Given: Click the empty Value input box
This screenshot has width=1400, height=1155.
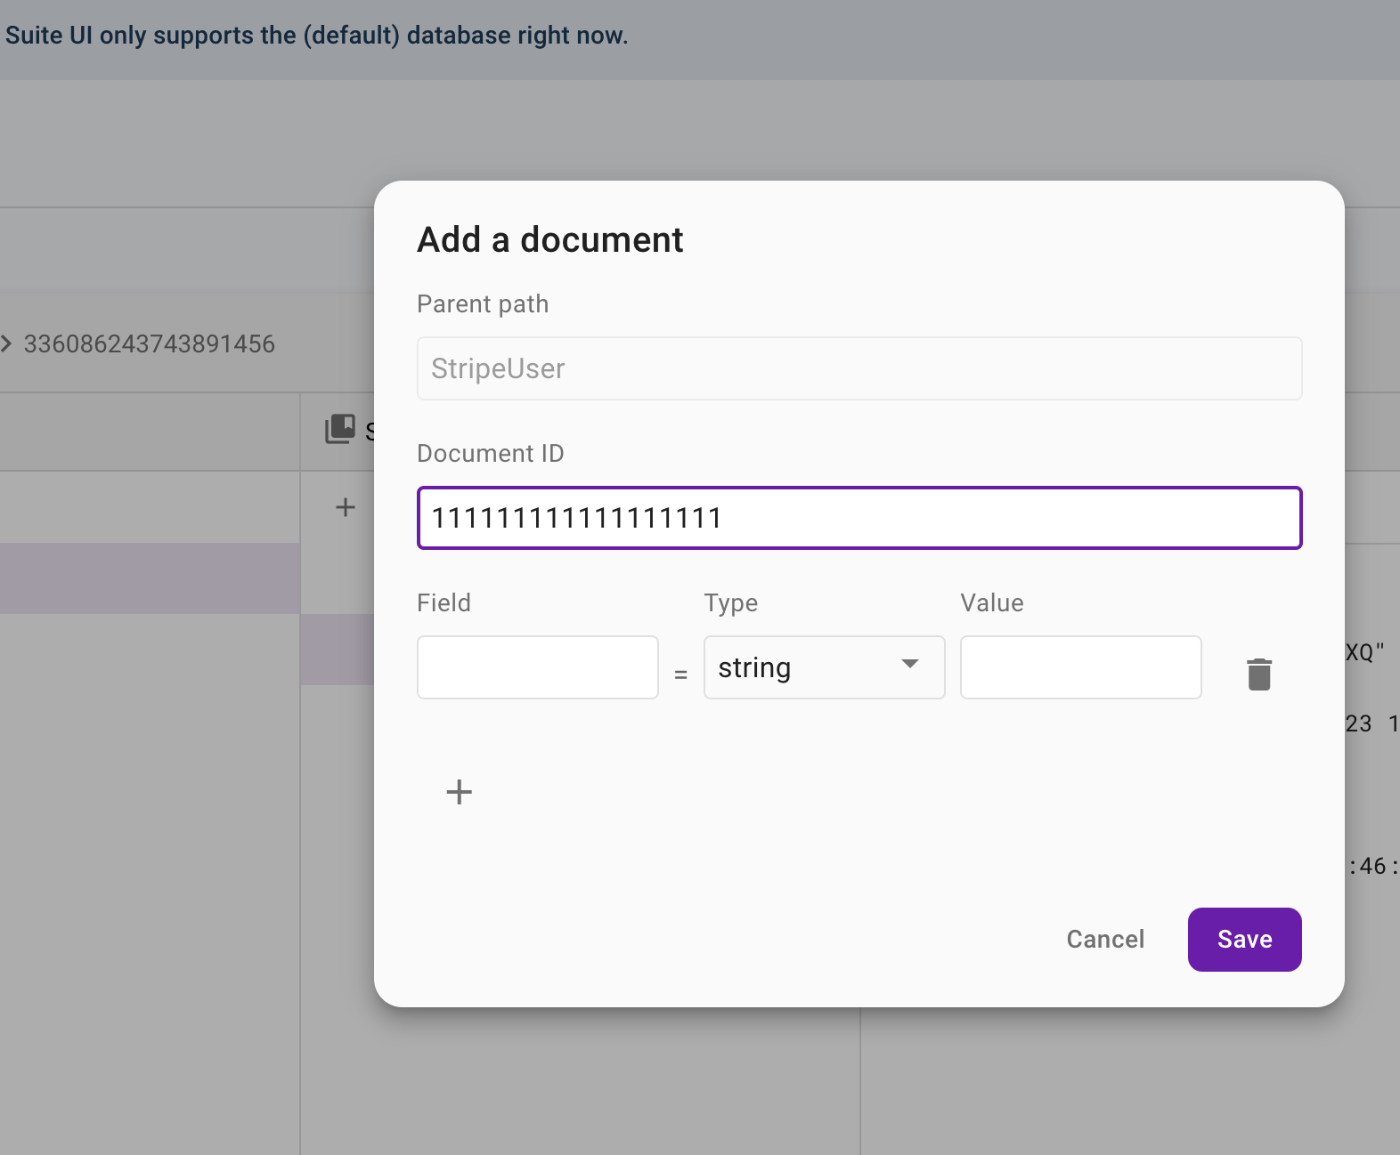Looking at the screenshot, I should (1080, 667).
